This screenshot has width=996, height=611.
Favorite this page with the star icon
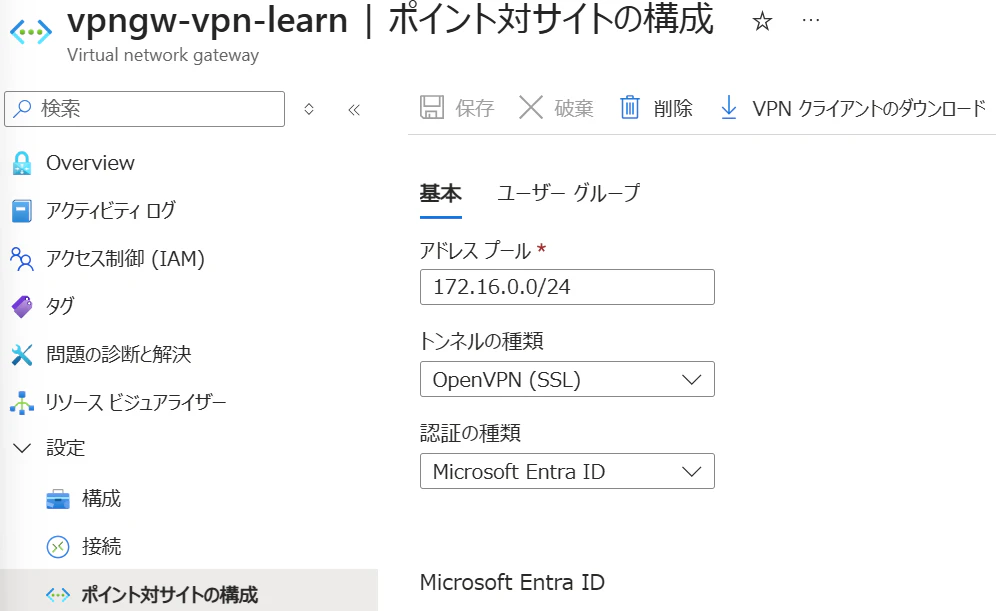point(762,22)
